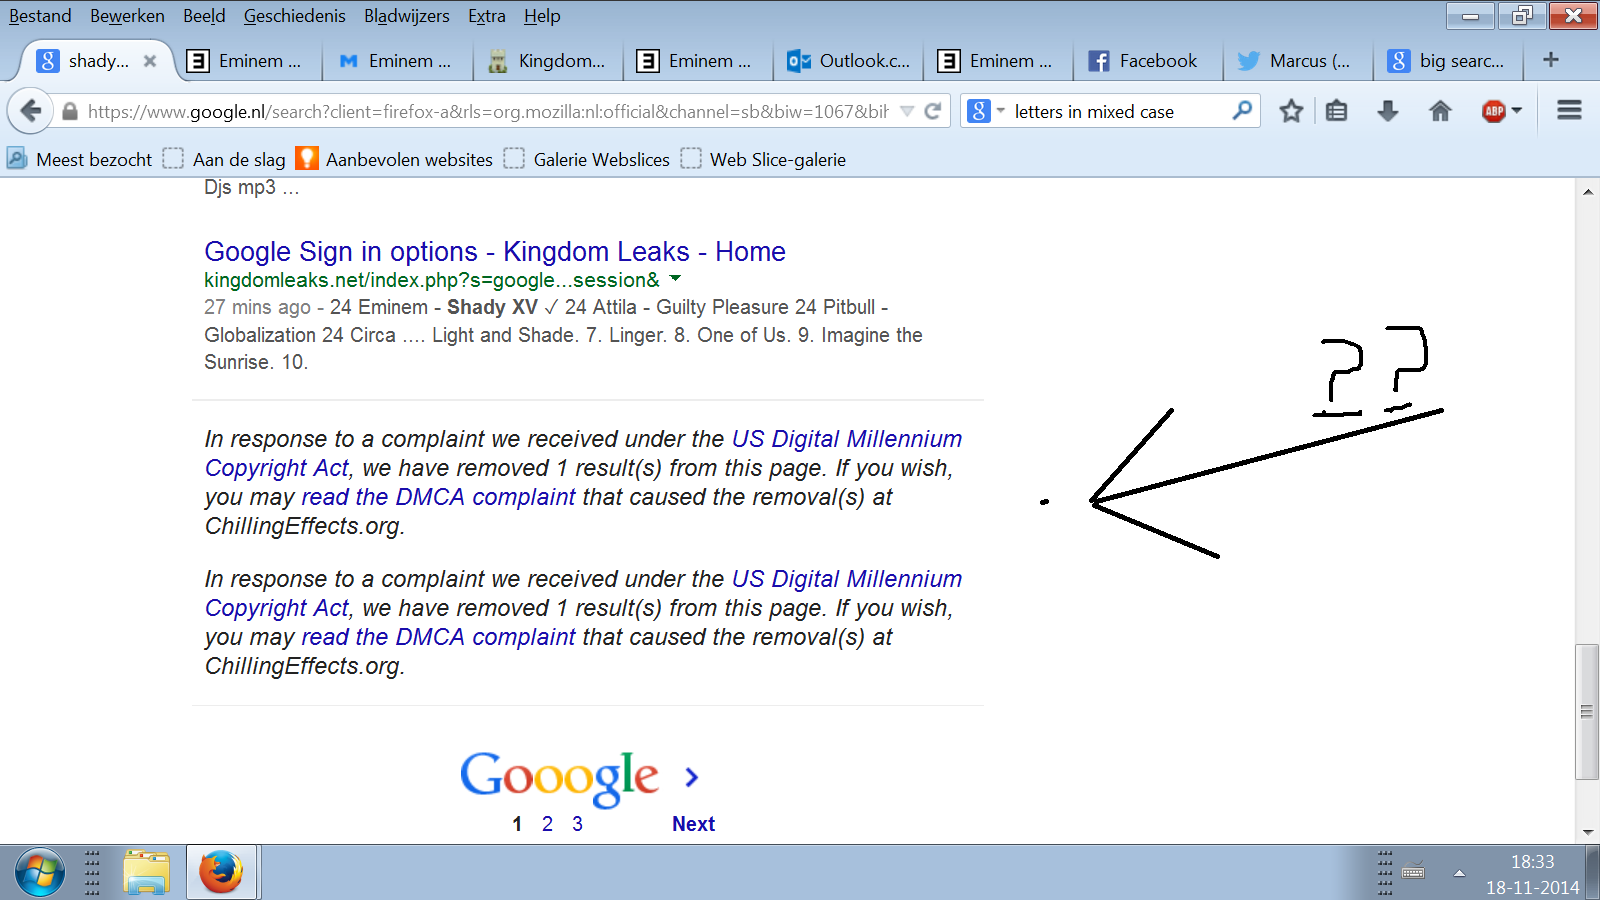Open the Web Slice-galerie bookmark
This screenshot has width=1600, height=900.
click(x=763, y=159)
